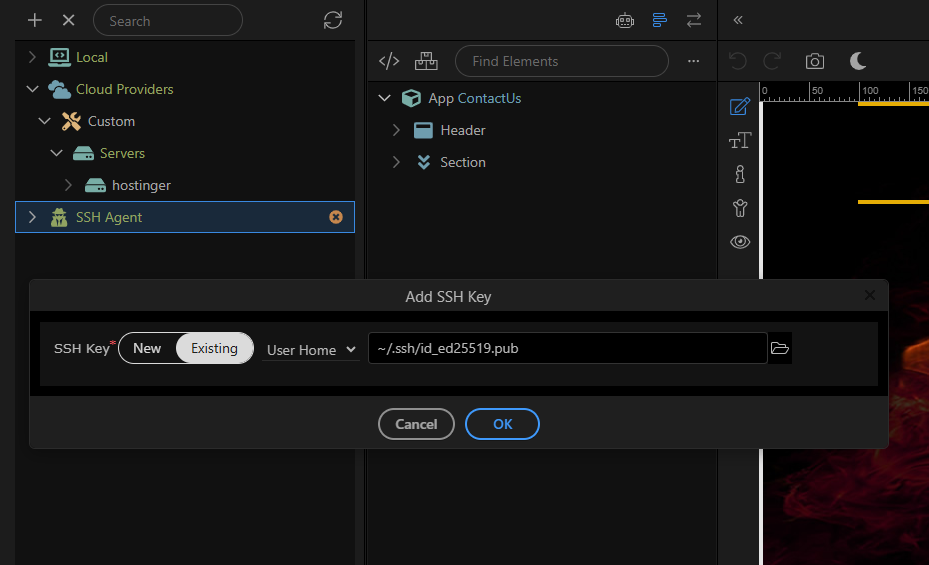The image size is (929, 565).
Task: Expand the Local tree node
Action: pyautogui.click(x=33, y=57)
